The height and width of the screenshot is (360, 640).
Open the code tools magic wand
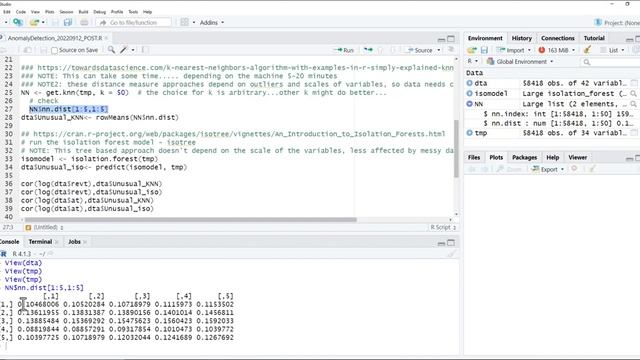click(x=124, y=50)
